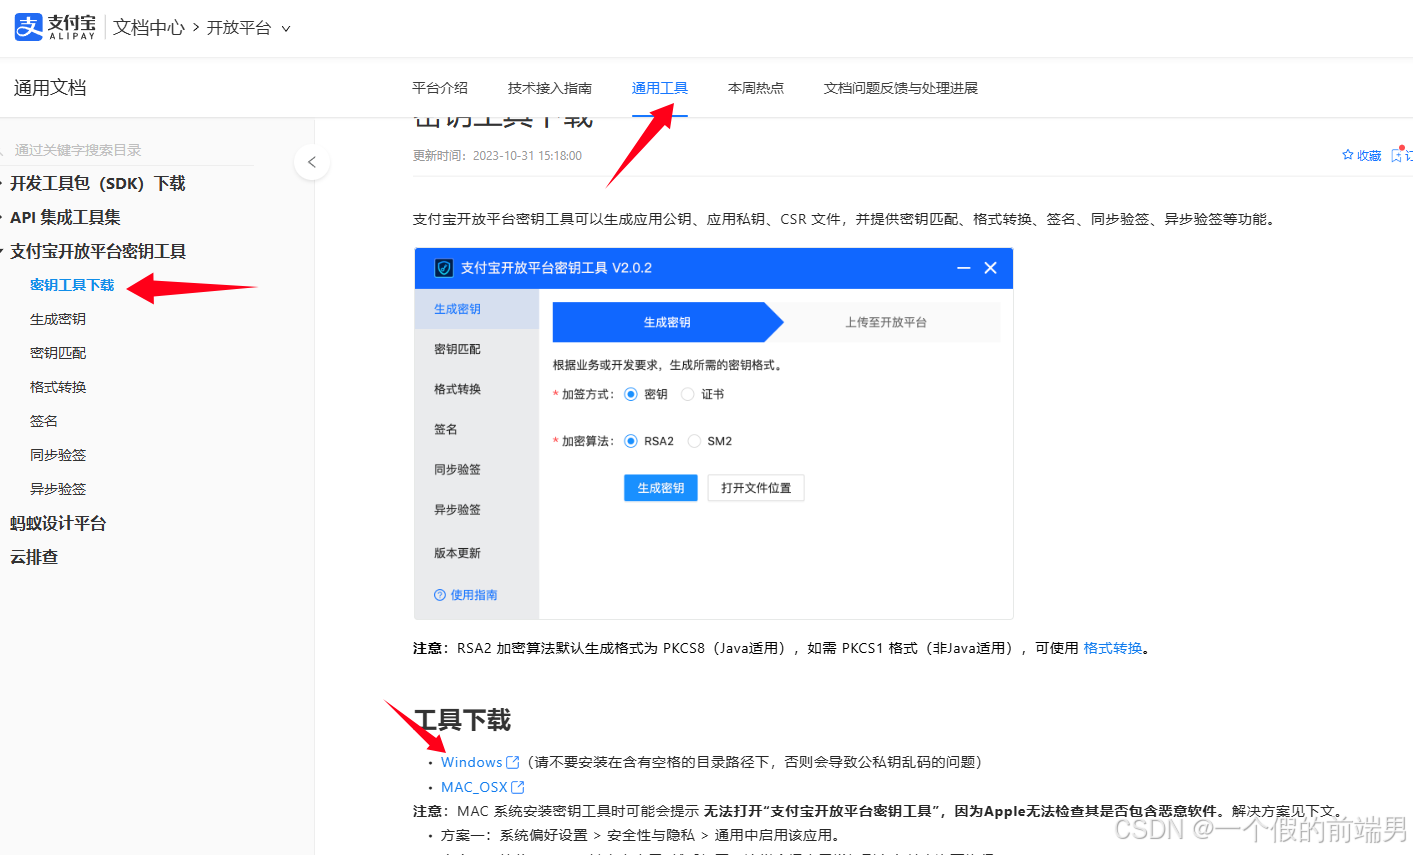Click the 工具下载 heading
The height and width of the screenshot is (855, 1413).
click(x=462, y=720)
